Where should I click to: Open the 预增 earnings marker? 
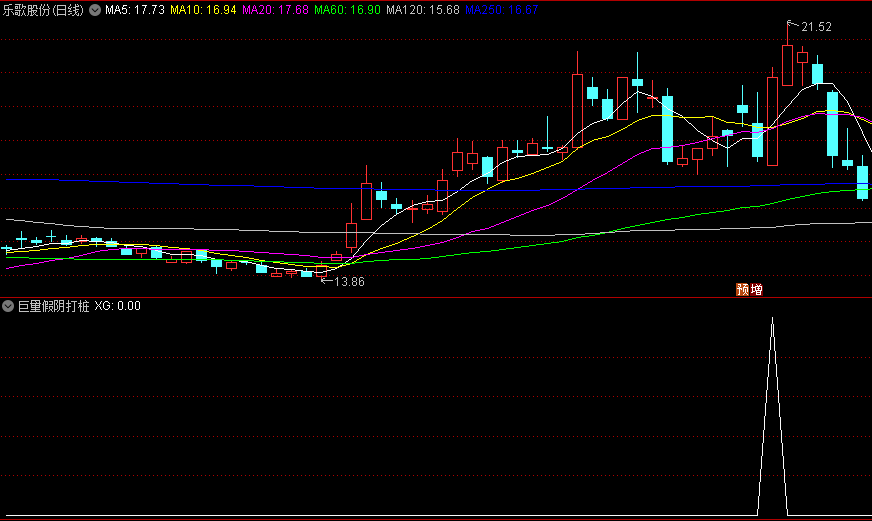pos(749,289)
